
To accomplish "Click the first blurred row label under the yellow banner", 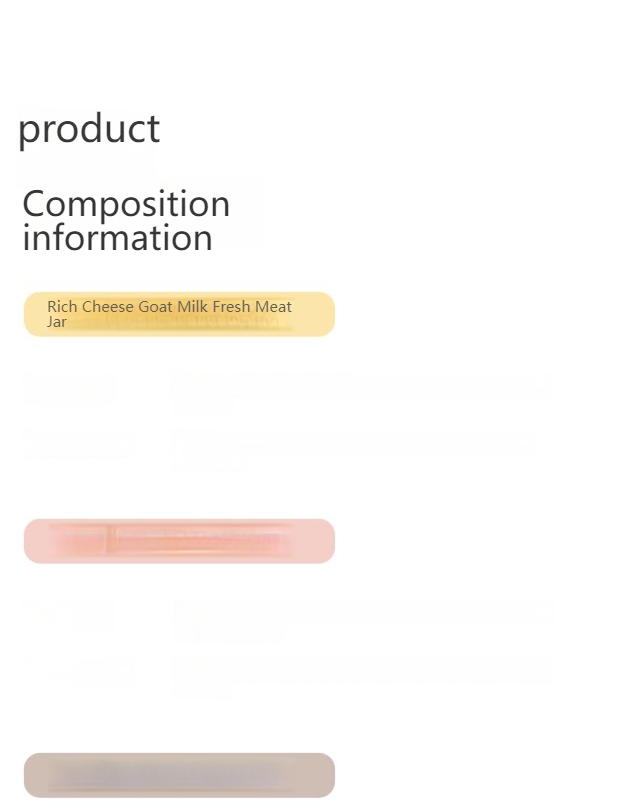I will pos(69,389).
